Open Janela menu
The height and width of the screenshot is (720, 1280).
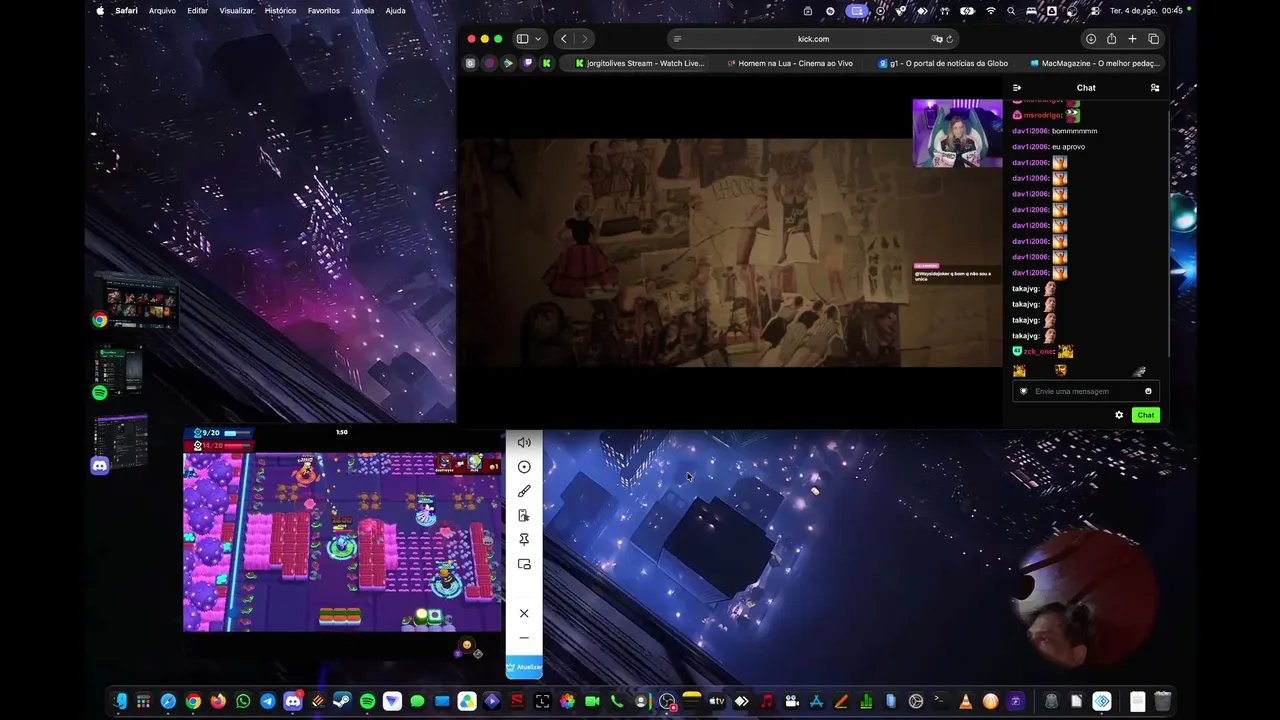pyautogui.click(x=363, y=11)
